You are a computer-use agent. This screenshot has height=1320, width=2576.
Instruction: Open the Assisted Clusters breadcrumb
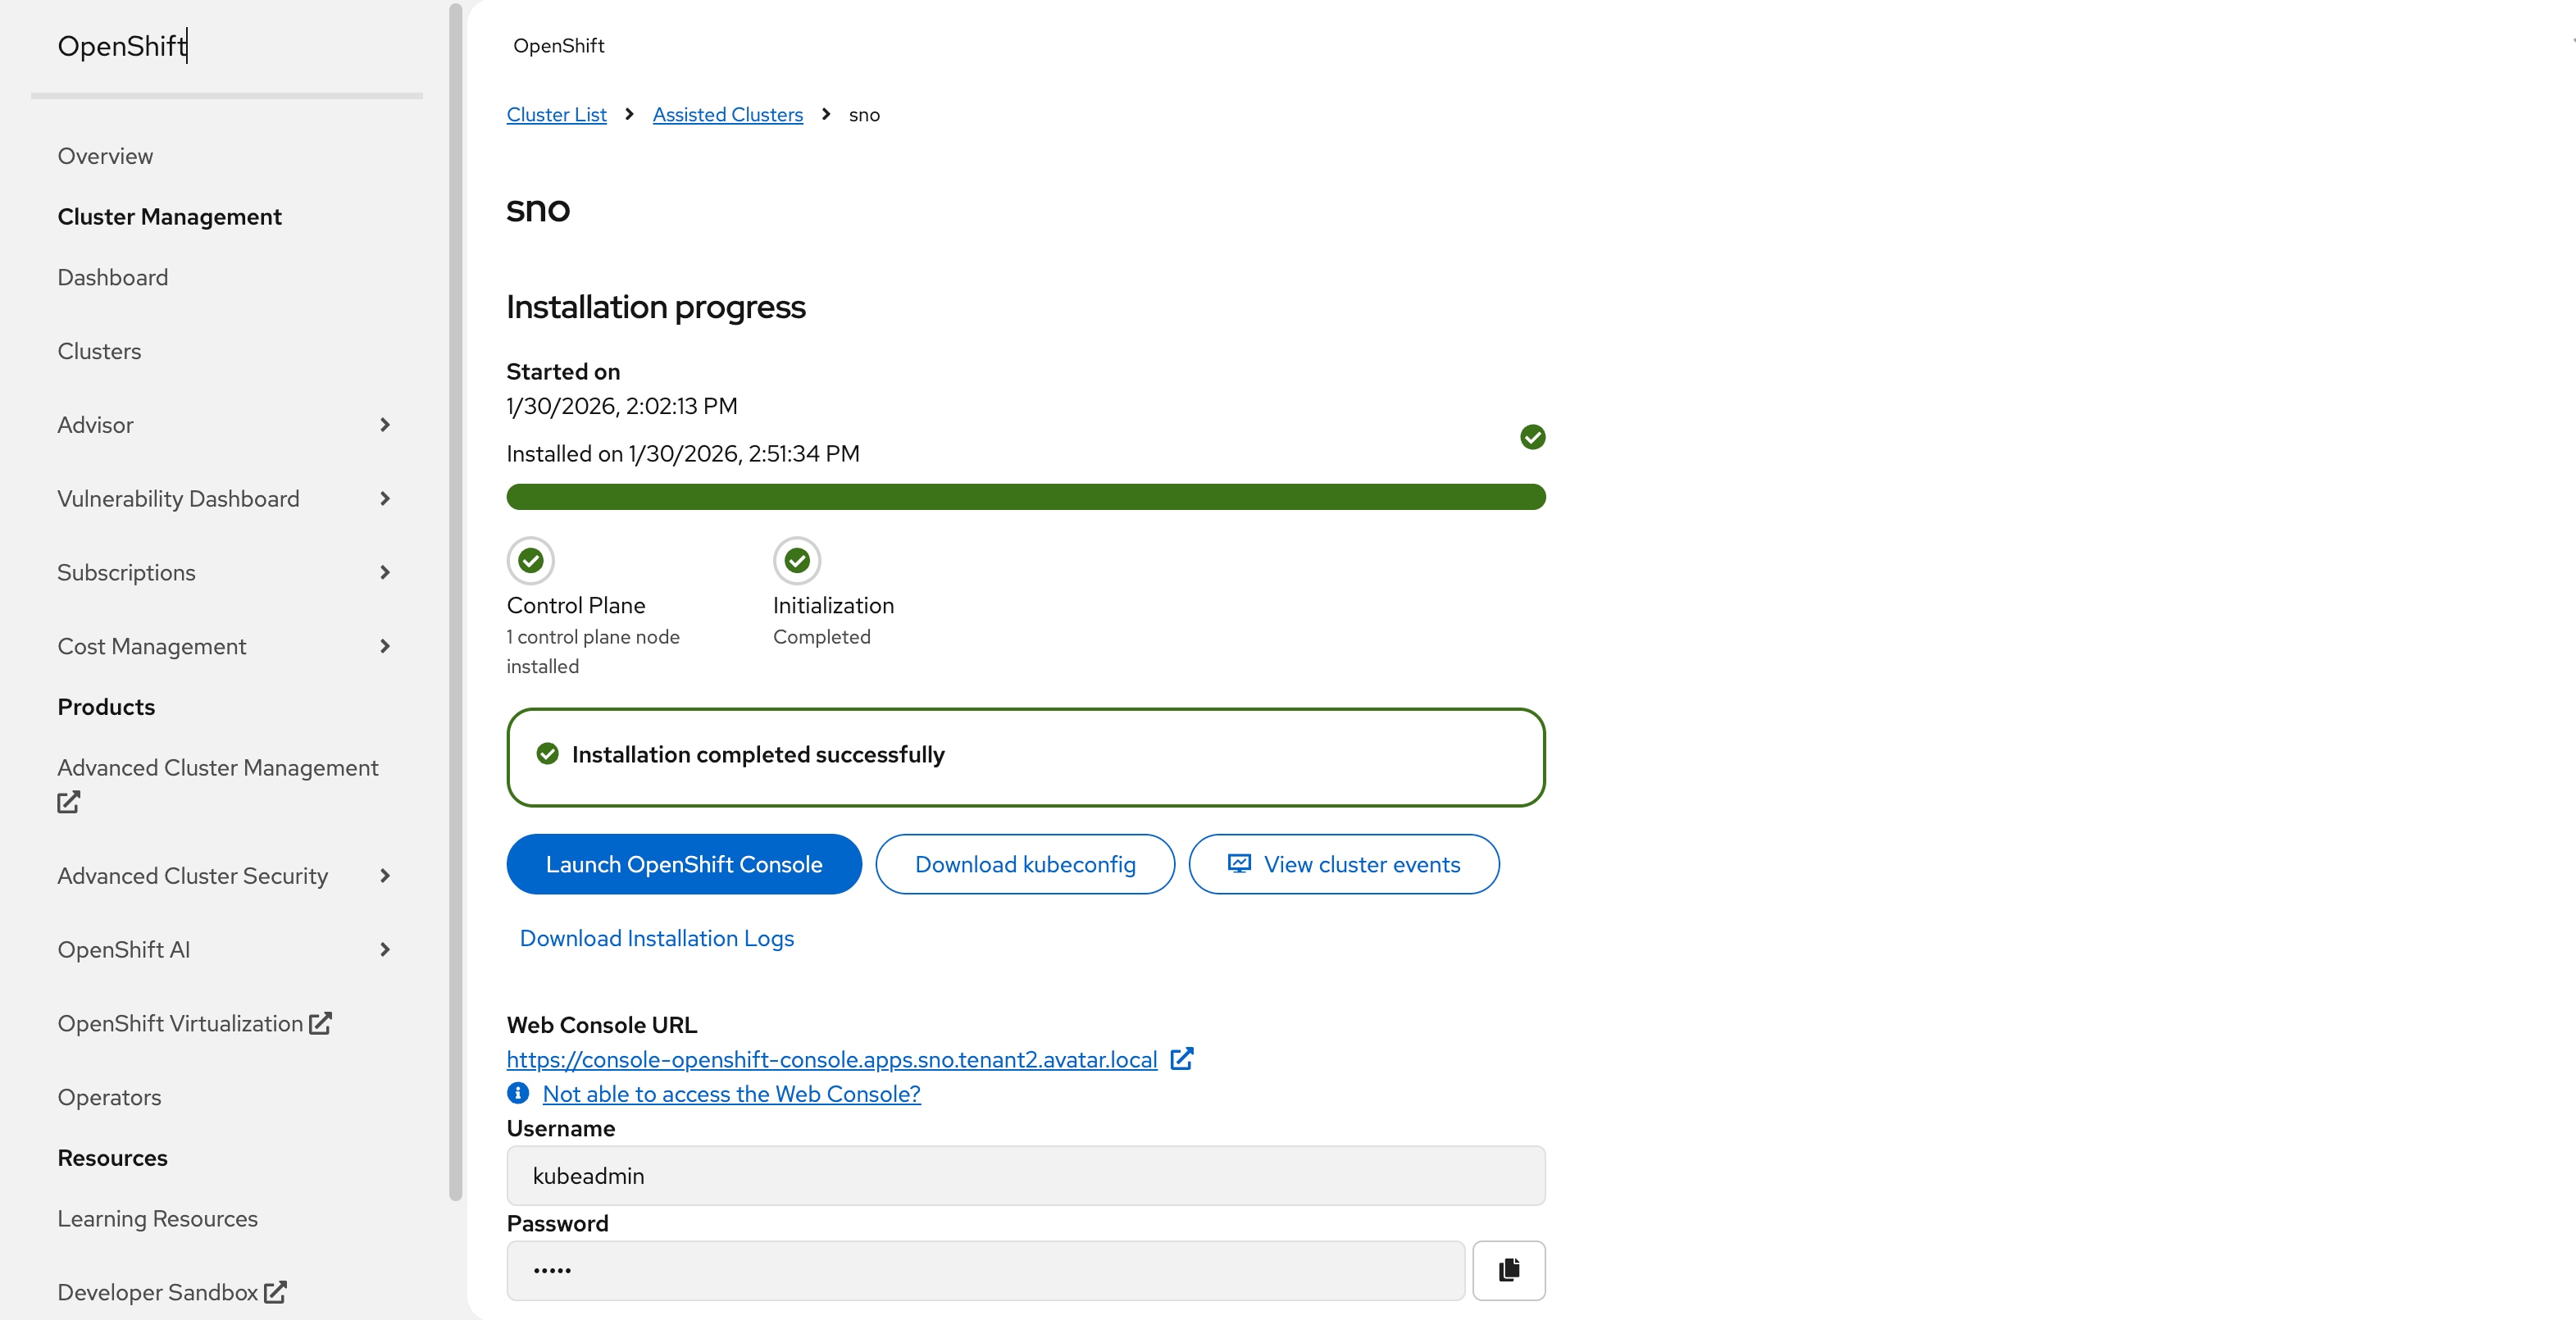pos(727,114)
